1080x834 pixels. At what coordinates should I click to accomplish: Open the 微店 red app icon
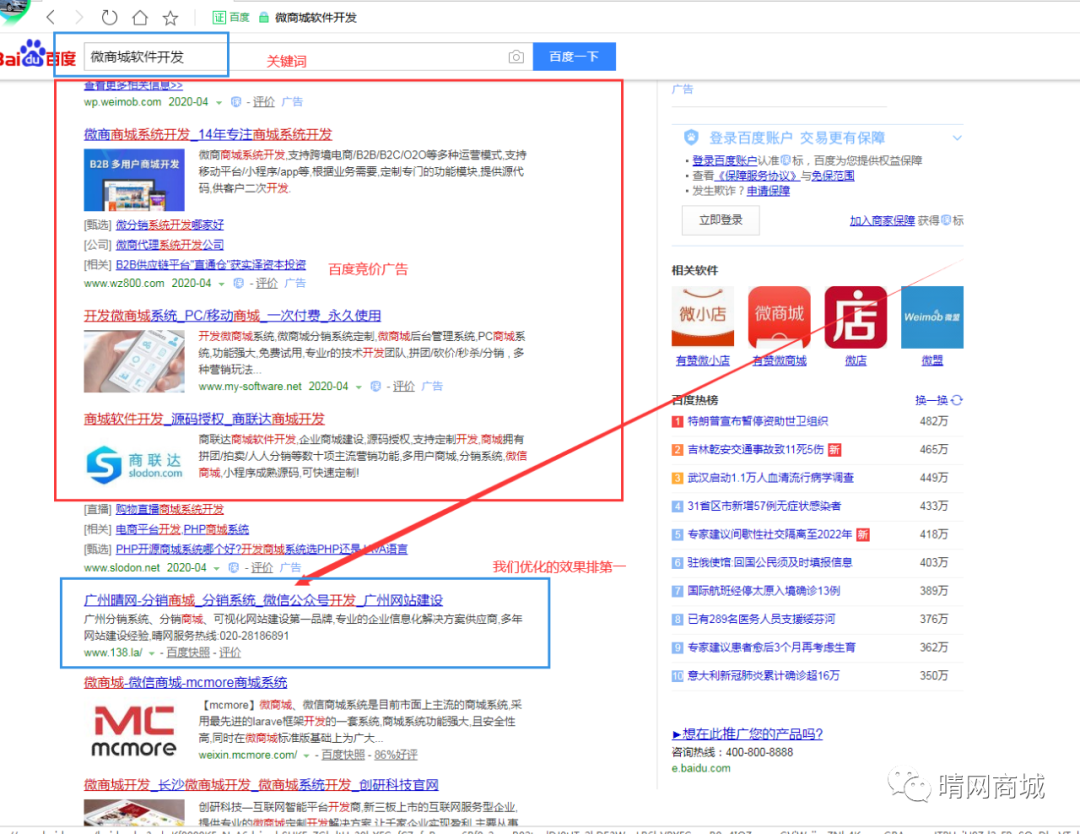click(x=855, y=317)
